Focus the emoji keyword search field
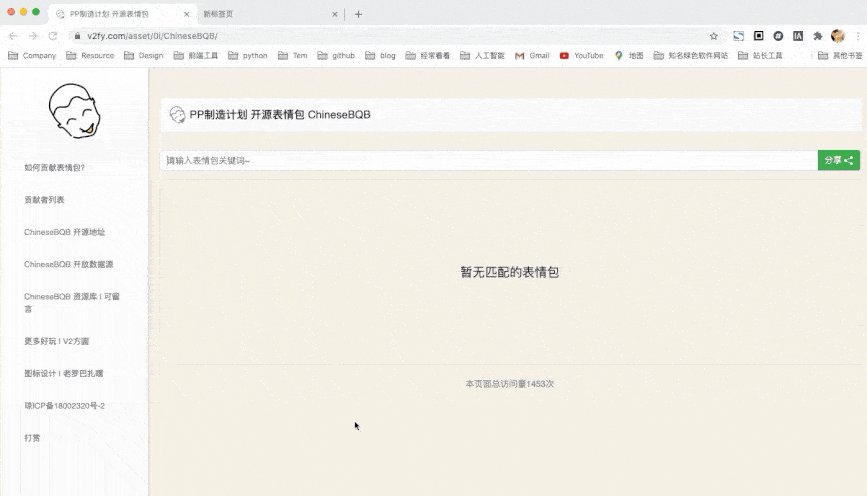The image size is (867, 496). (x=489, y=160)
